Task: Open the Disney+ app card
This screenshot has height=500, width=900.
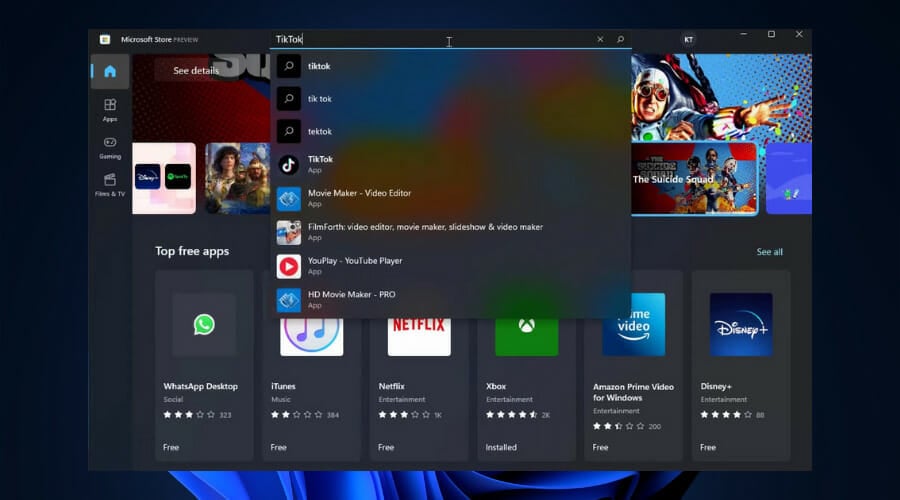Action: pyautogui.click(x=740, y=365)
